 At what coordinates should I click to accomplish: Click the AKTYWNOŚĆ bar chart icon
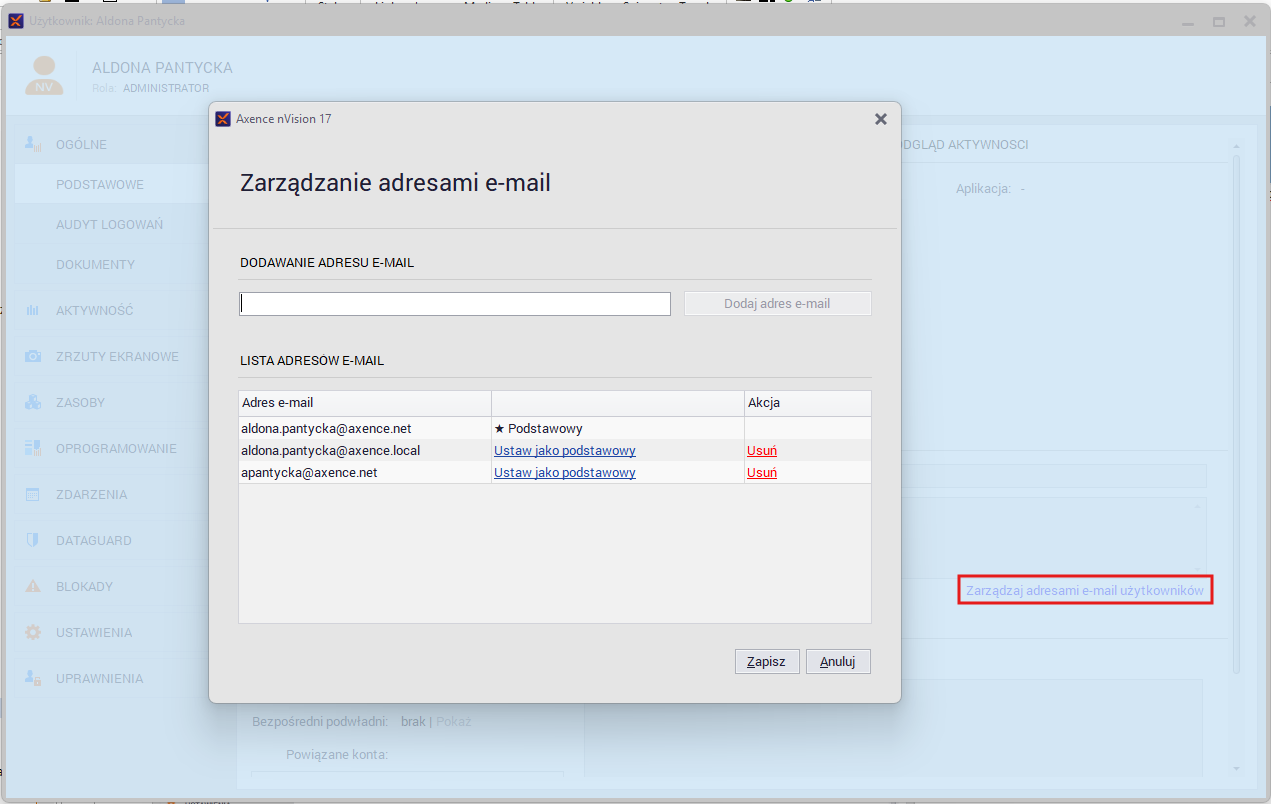(33, 311)
